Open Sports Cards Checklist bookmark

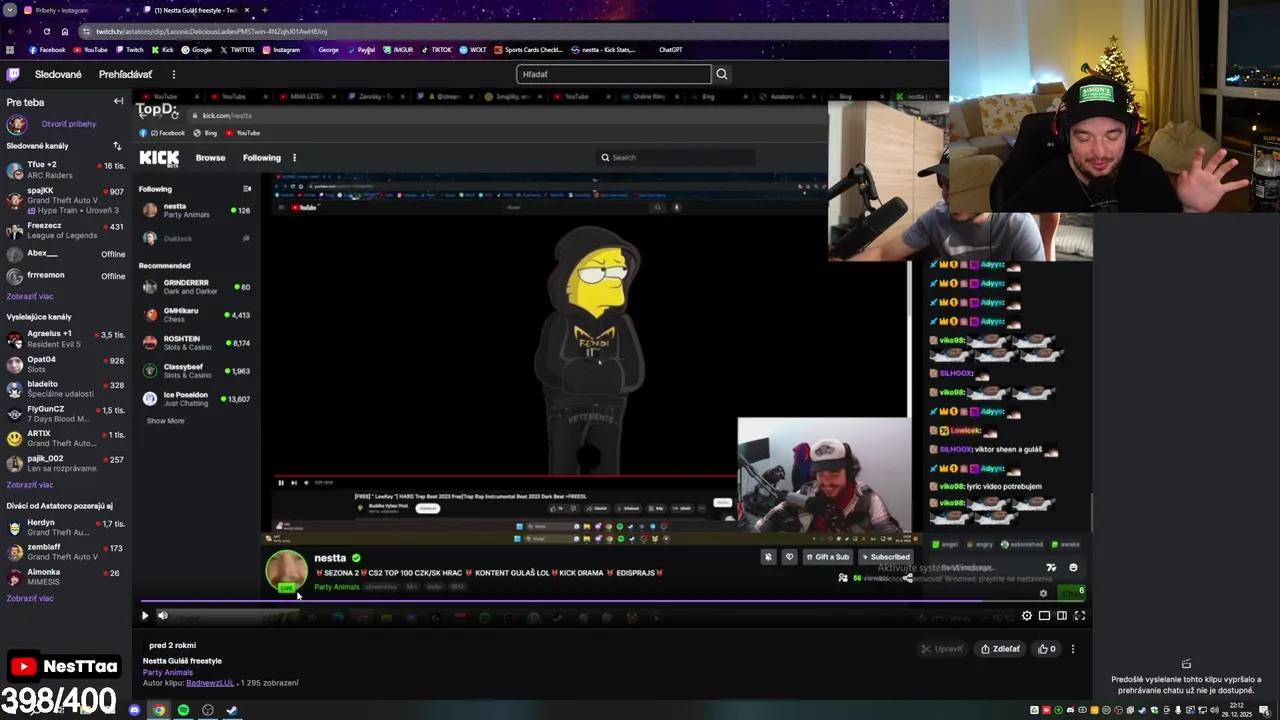click(x=529, y=50)
